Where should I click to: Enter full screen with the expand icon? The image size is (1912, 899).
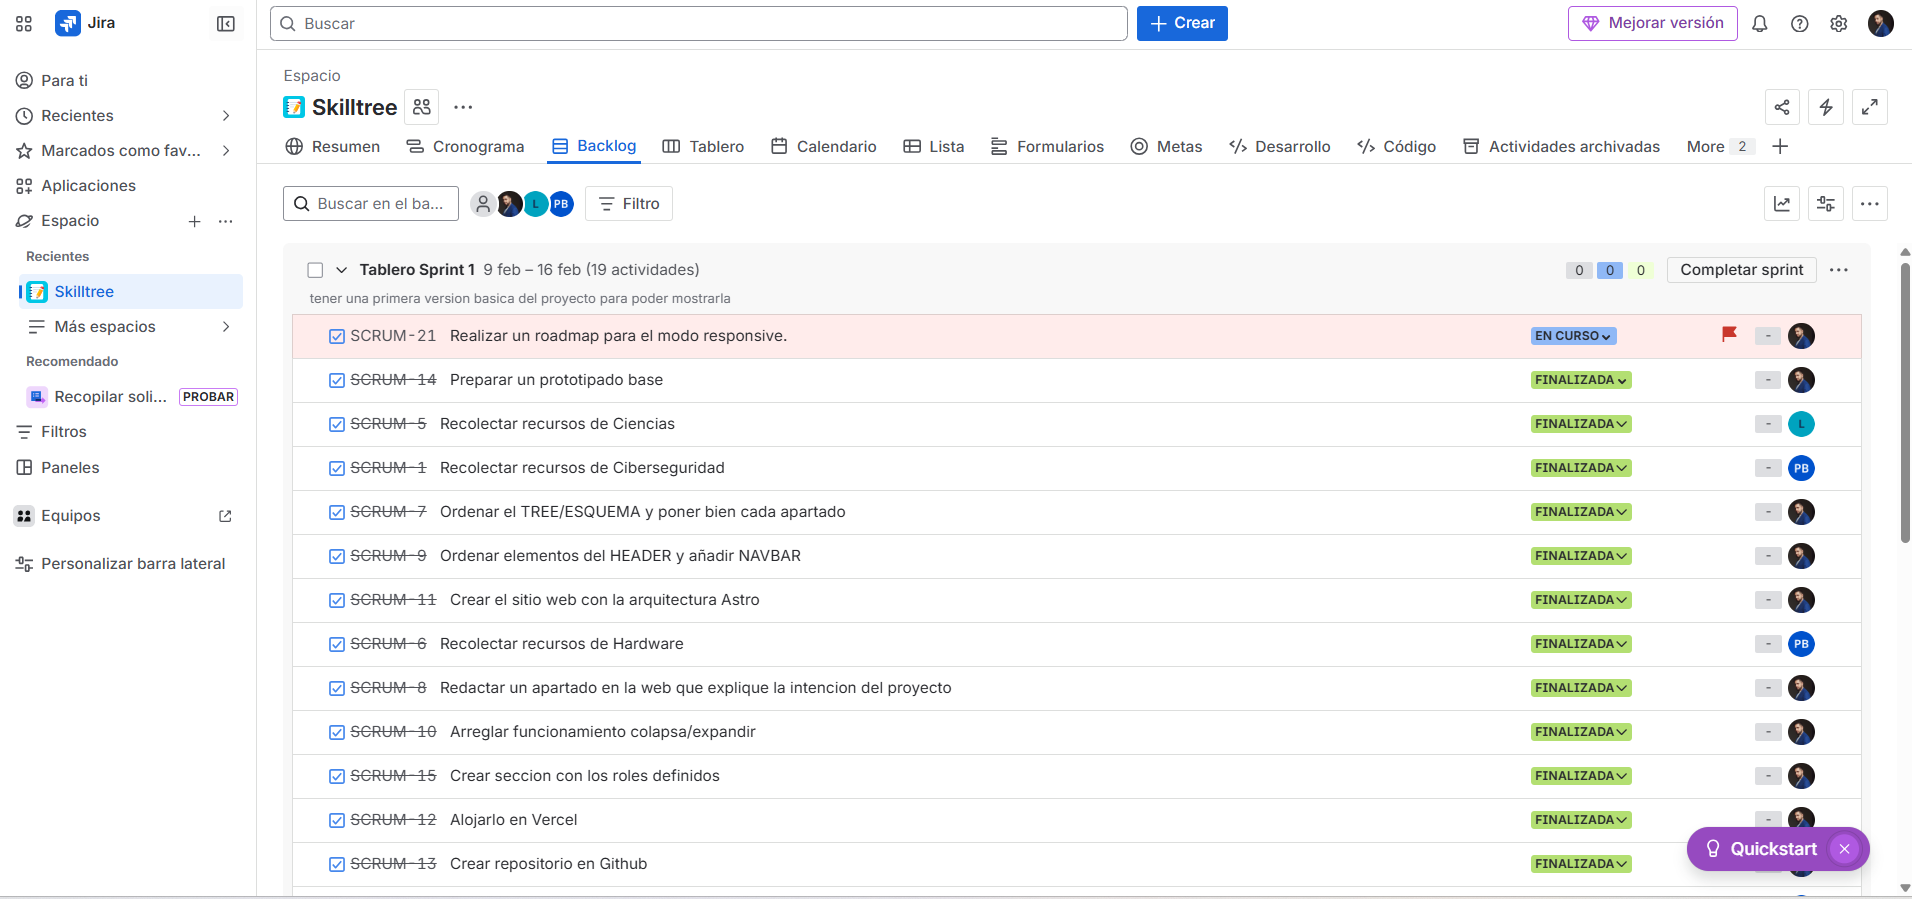point(1870,107)
